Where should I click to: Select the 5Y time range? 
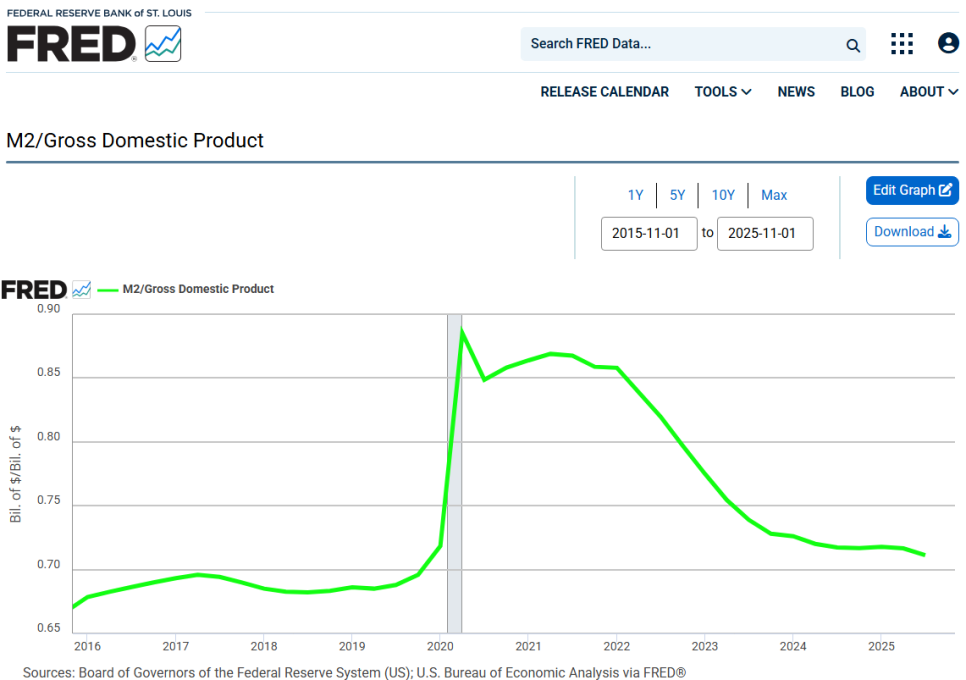(x=678, y=195)
